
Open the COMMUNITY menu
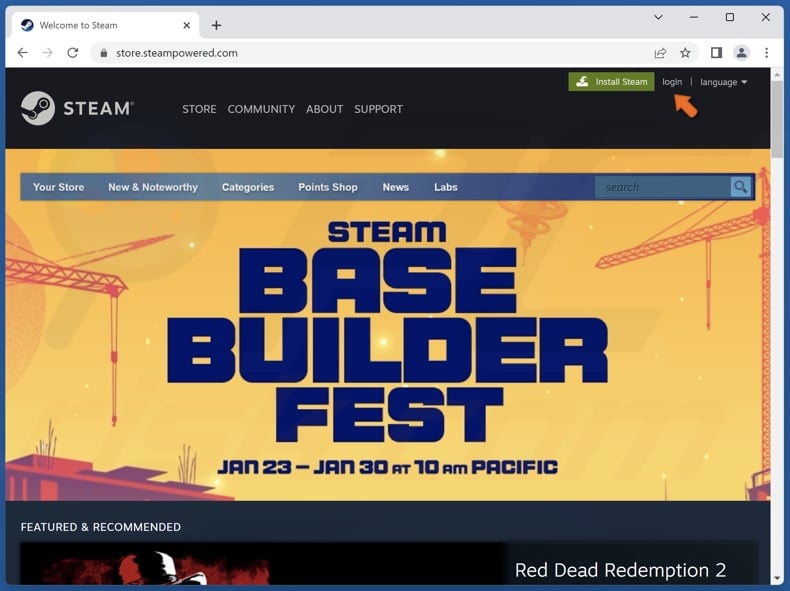pyautogui.click(x=261, y=109)
